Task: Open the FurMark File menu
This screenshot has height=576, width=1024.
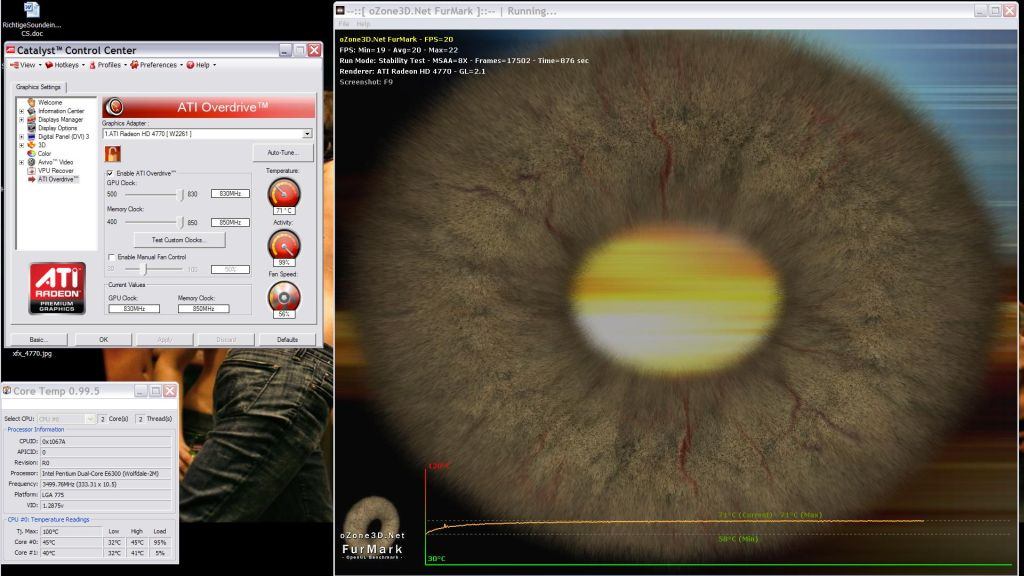Action: pos(344,24)
